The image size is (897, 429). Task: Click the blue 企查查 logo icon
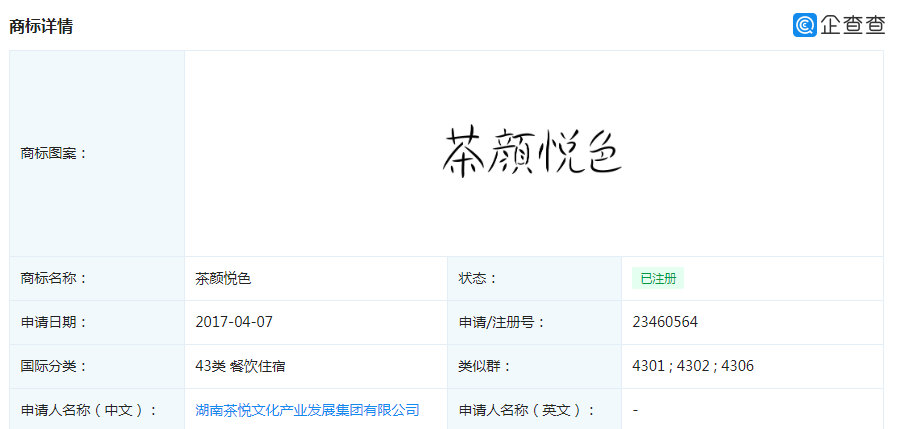coord(805,25)
